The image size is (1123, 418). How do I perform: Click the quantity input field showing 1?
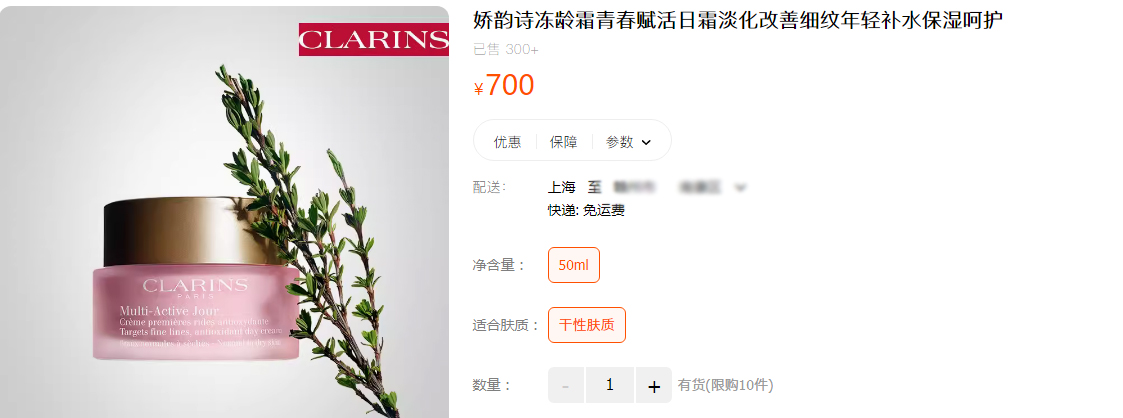coord(609,385)
